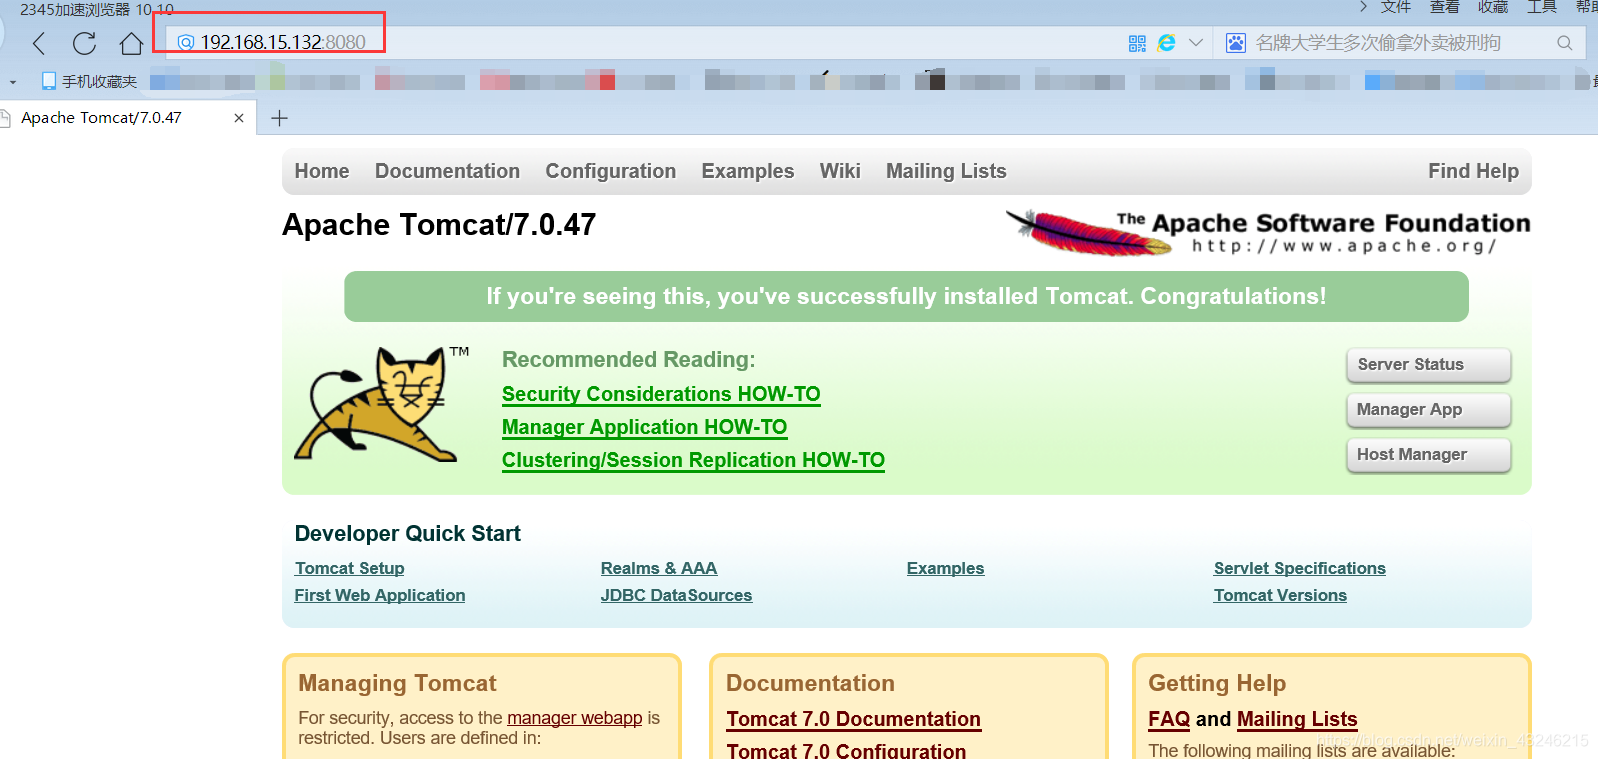1598x759 pixels.
Task: Go to Home in Tomcat nav bar
Action: click(x=322, y=171)
